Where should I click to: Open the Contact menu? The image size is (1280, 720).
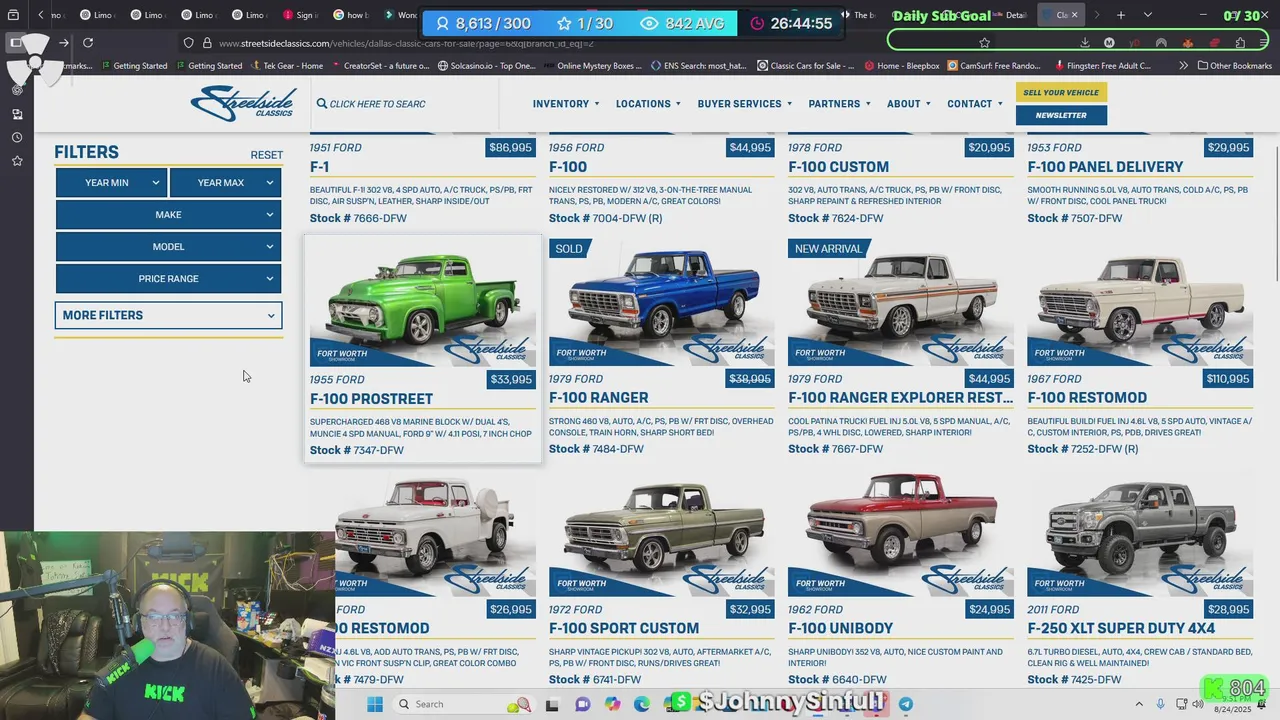click(975, 104)
